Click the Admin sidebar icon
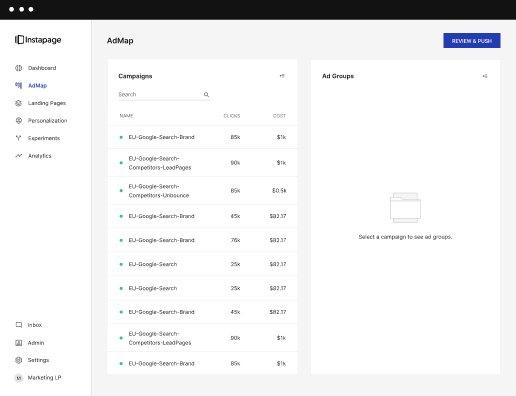Screen dimensions: 516x396 (x=19, y=343)
